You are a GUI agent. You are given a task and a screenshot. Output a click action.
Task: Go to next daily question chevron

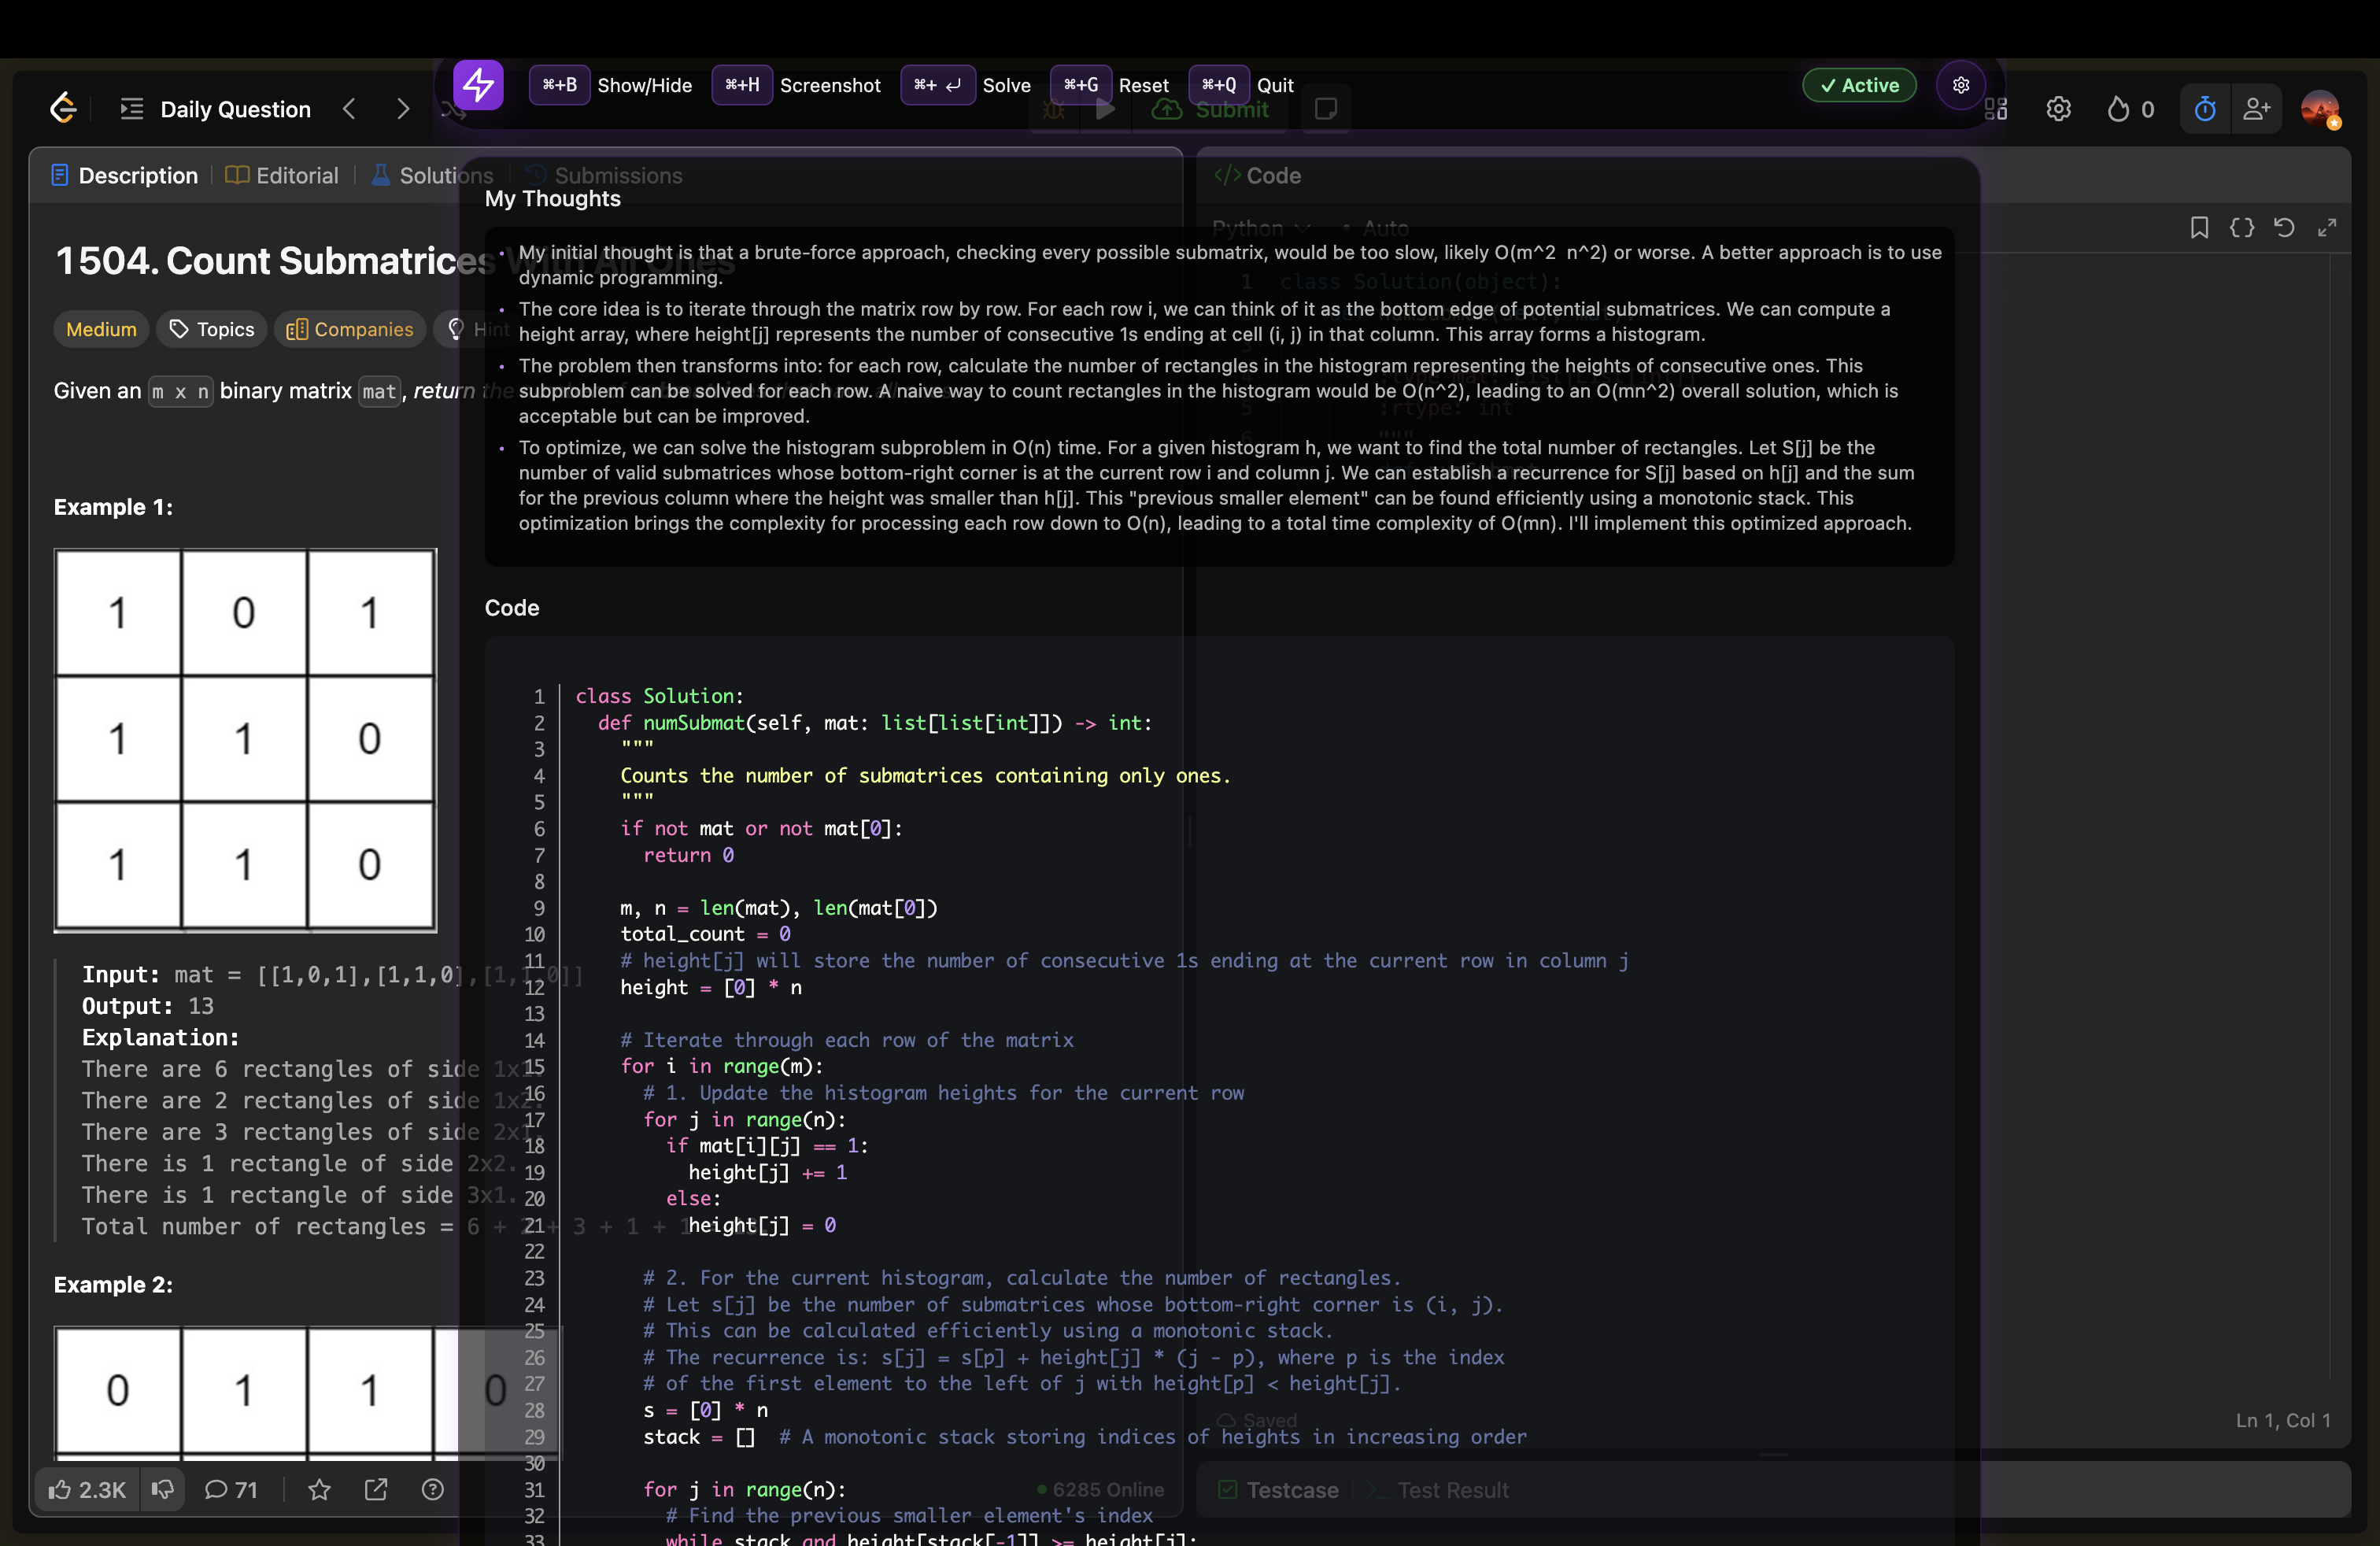[403, 109]
